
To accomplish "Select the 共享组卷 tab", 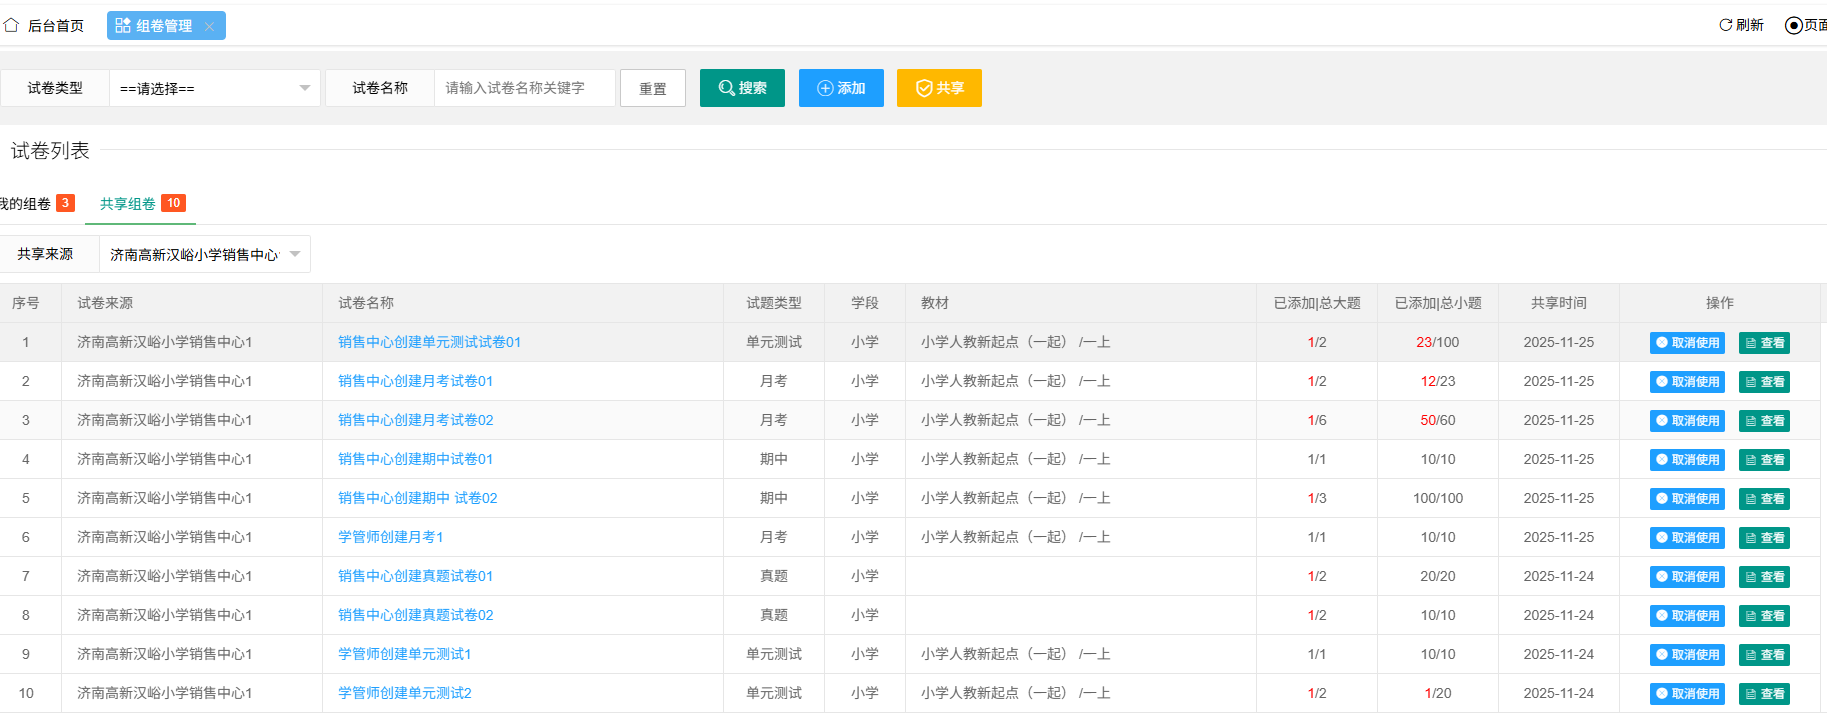I will [128, 204].
